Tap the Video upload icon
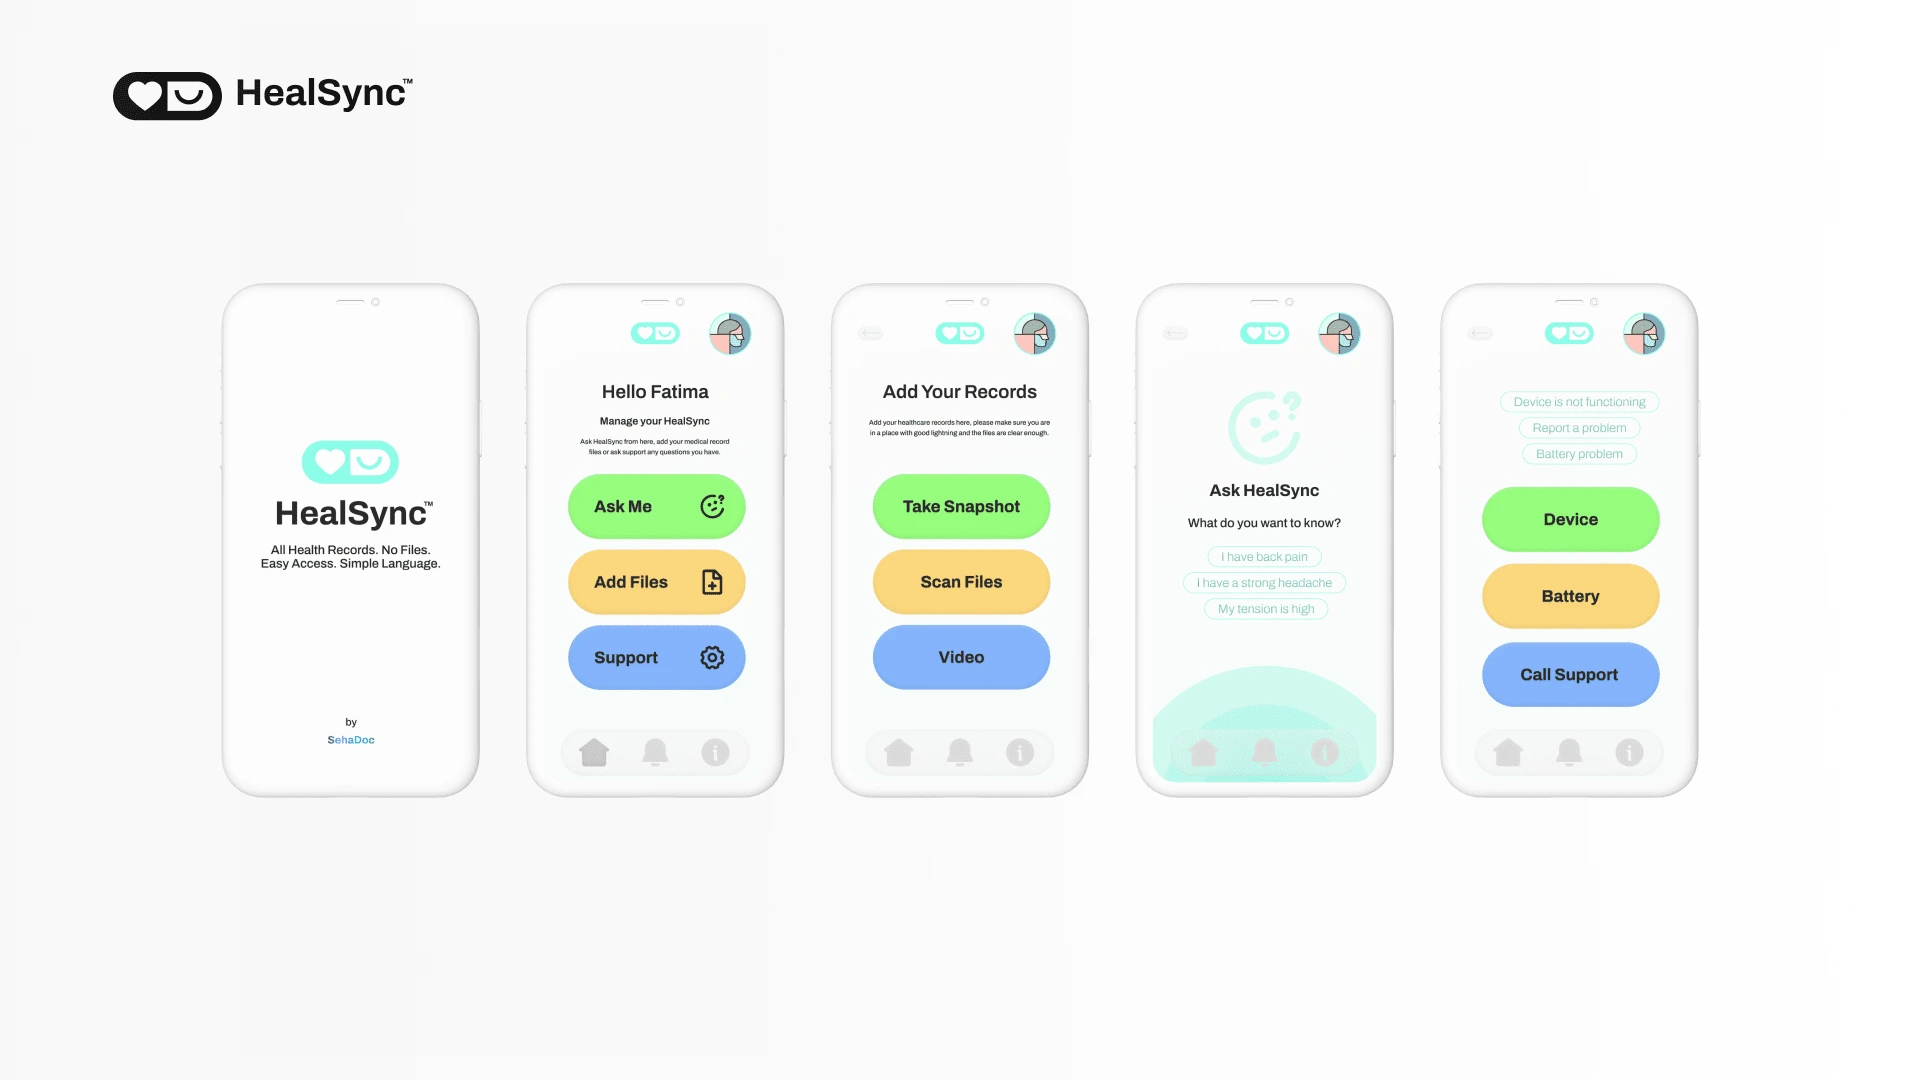Image resolution: width=1920 pixels, height=1080 pixels. click(x=960, y=657)
